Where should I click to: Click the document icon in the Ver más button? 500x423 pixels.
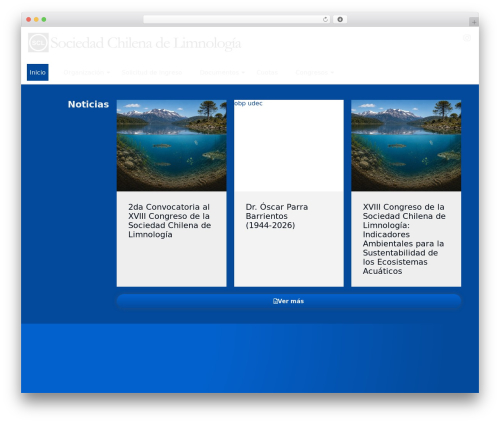[275, 301]
